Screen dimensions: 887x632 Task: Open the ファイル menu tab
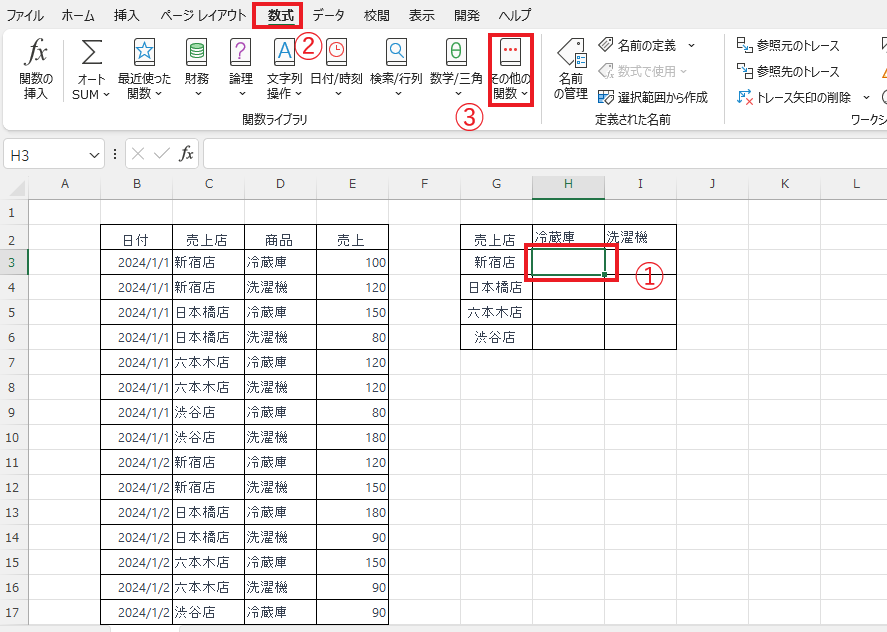click(25, 15)
